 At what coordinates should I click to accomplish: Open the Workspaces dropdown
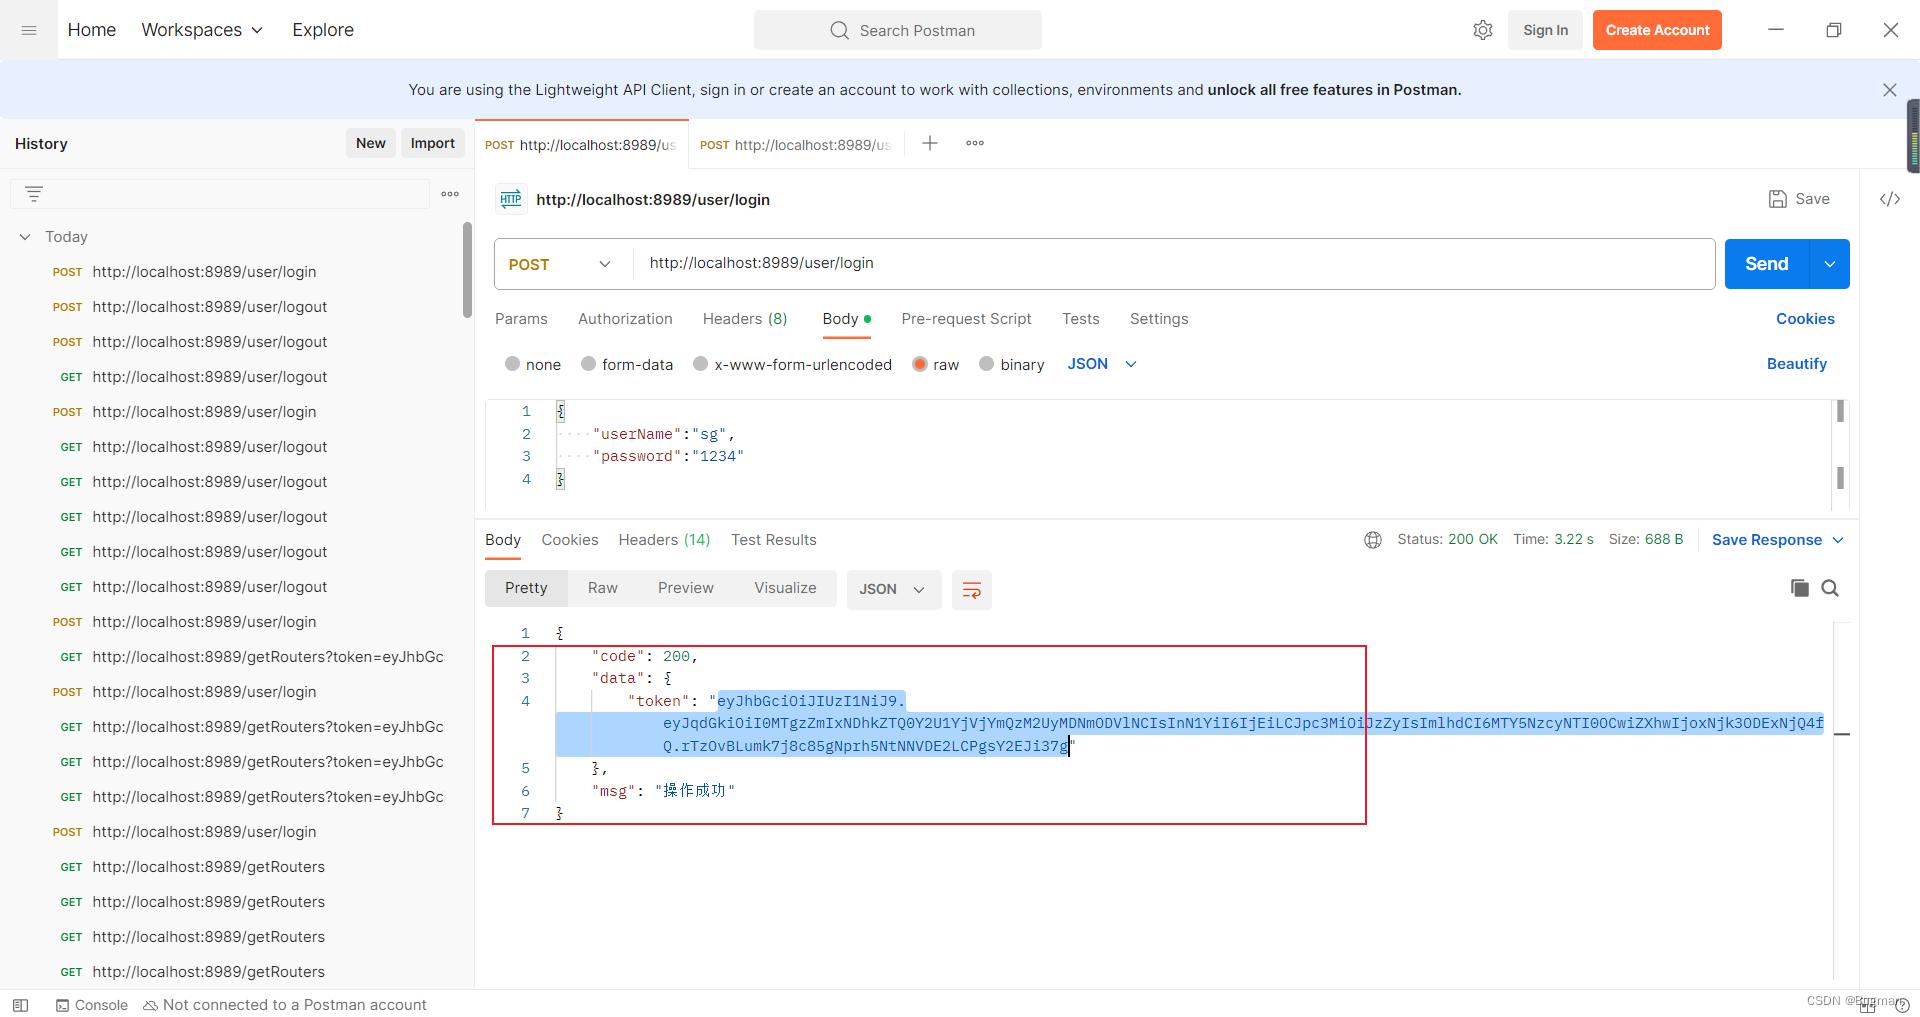pos(202,30)
